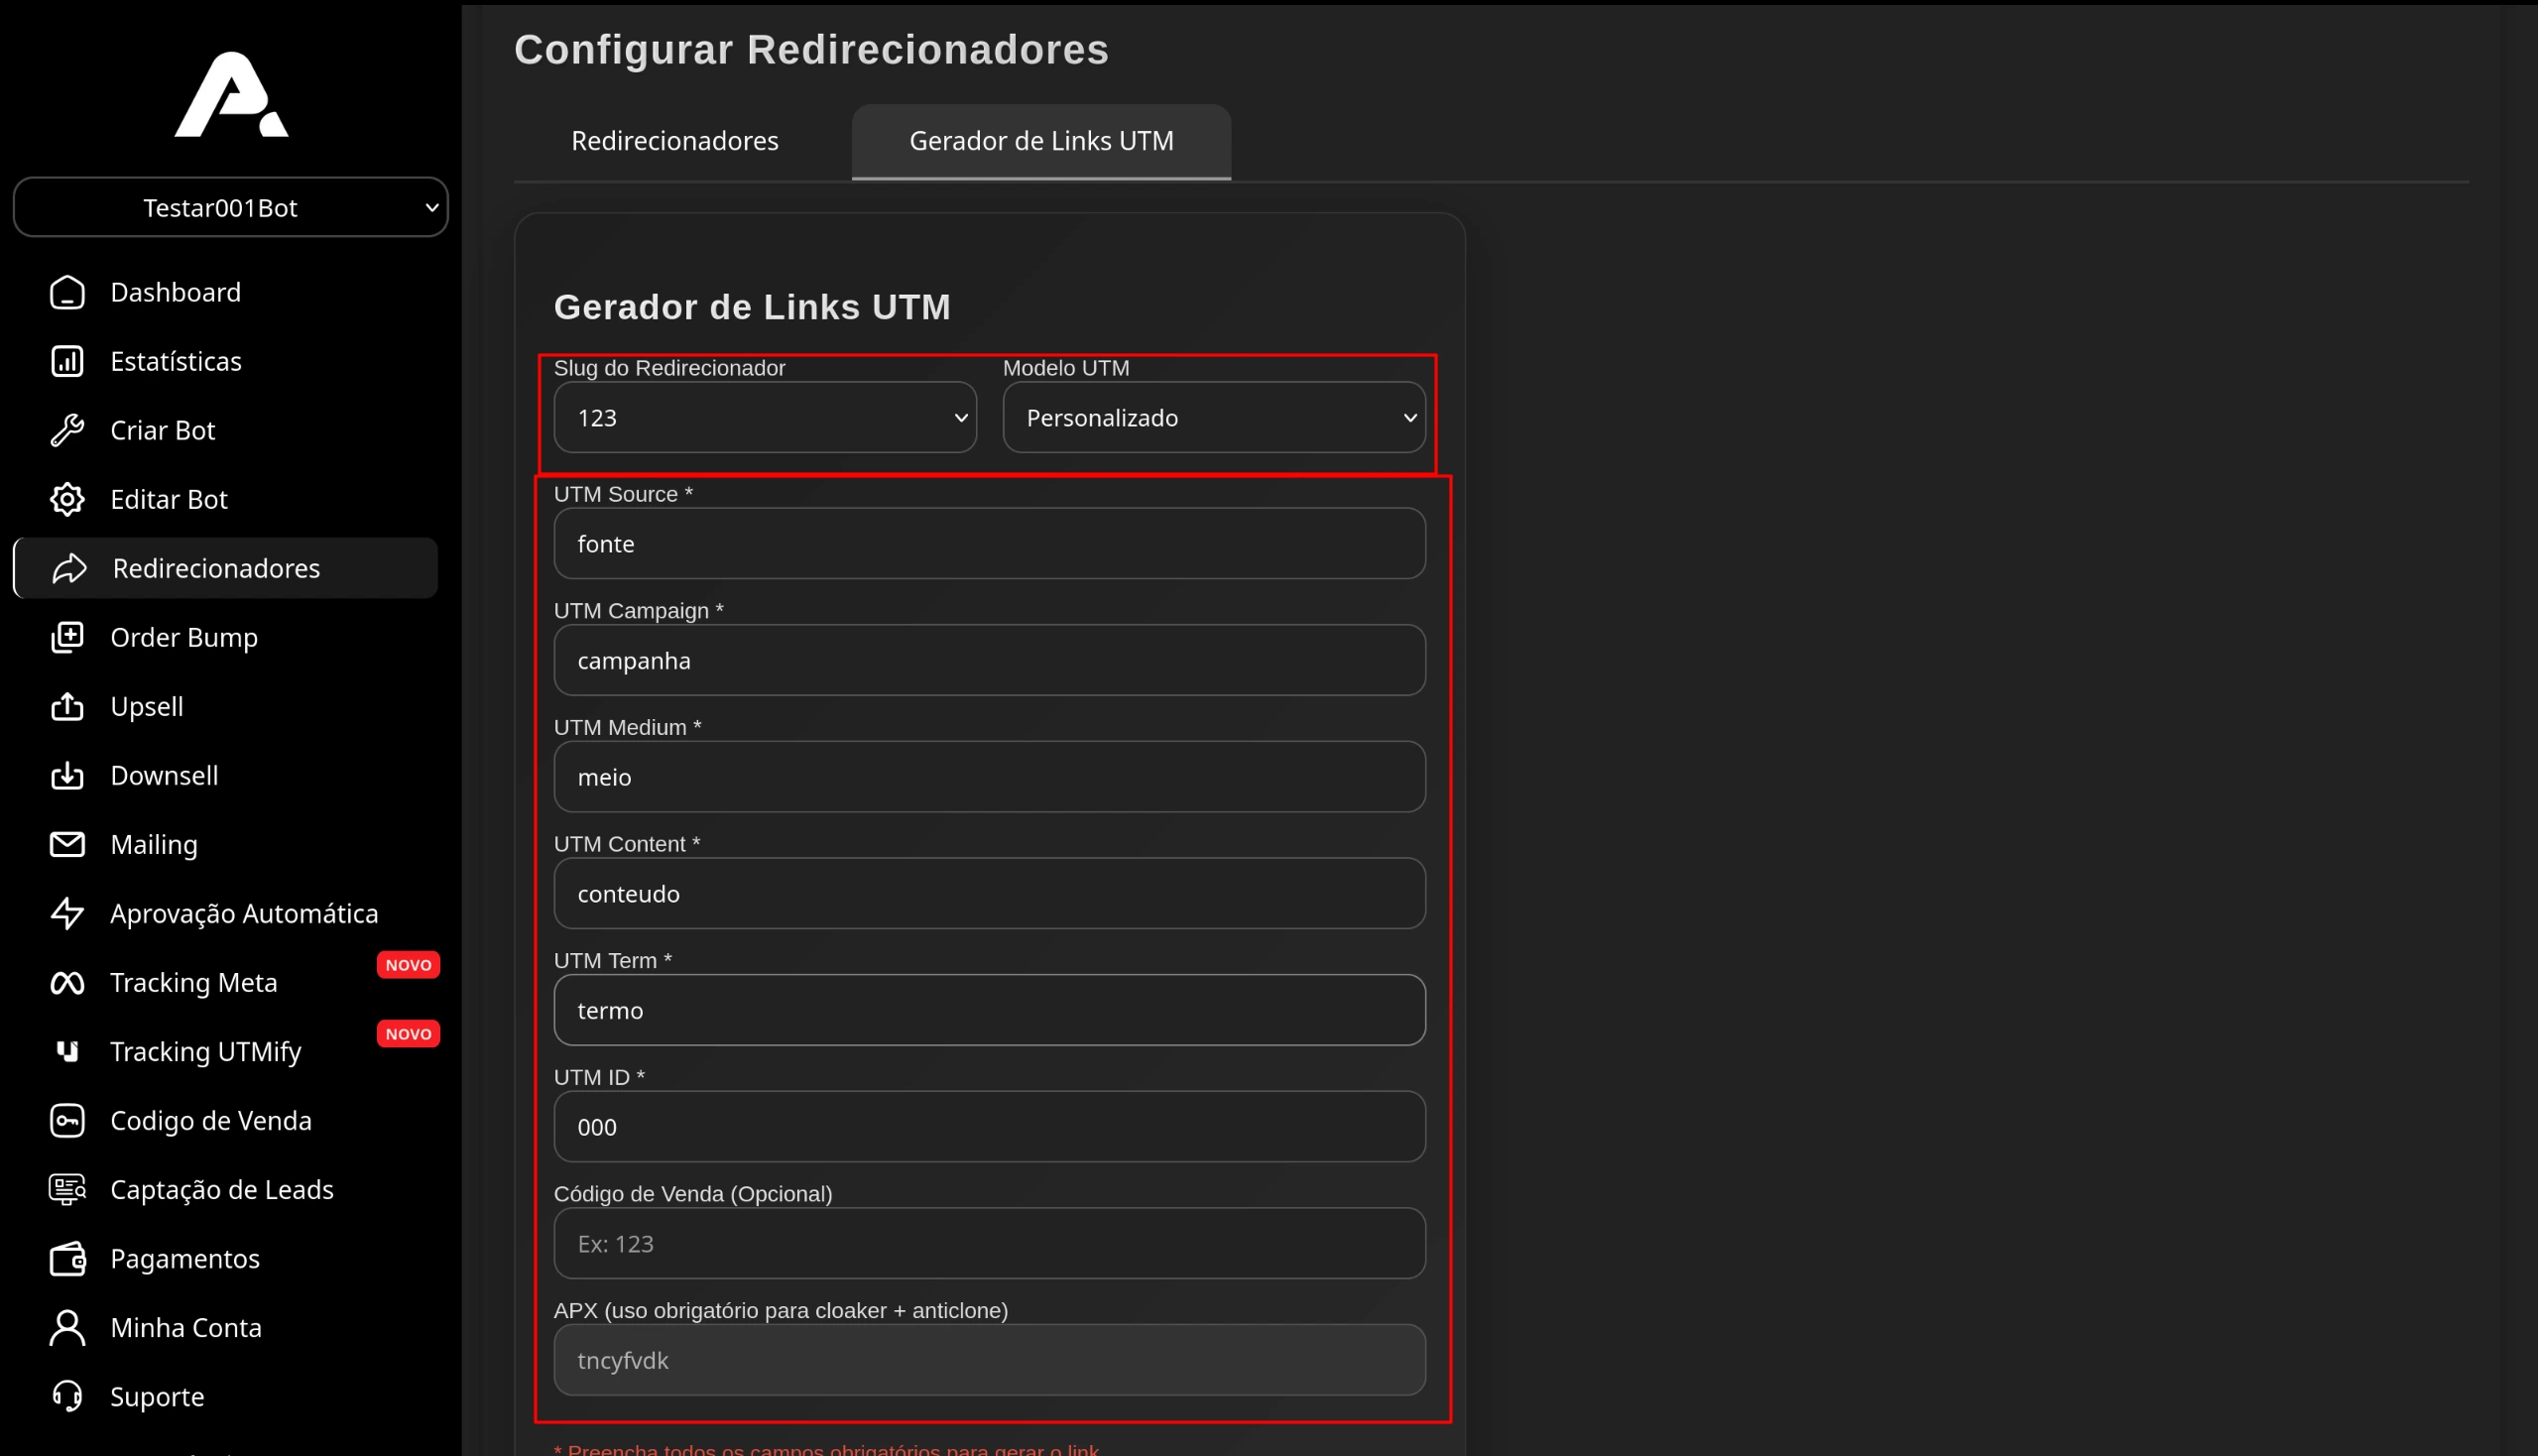Screen dimensions: 2538x1456
Task: Click the Código de Venda optional field
Action: [989, 1243]
